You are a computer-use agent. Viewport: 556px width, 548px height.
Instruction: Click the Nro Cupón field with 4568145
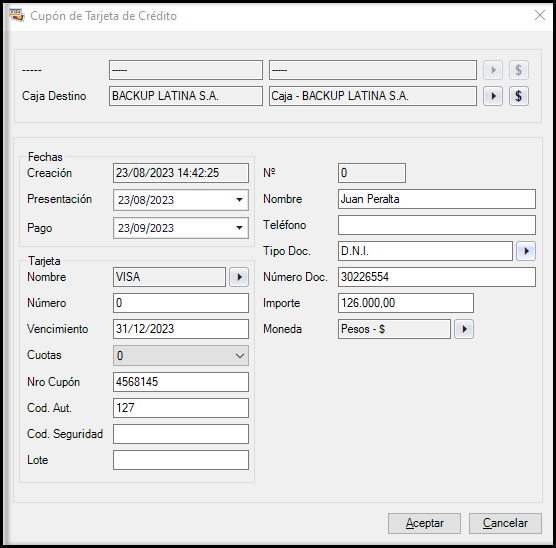(x=181, y=382)
